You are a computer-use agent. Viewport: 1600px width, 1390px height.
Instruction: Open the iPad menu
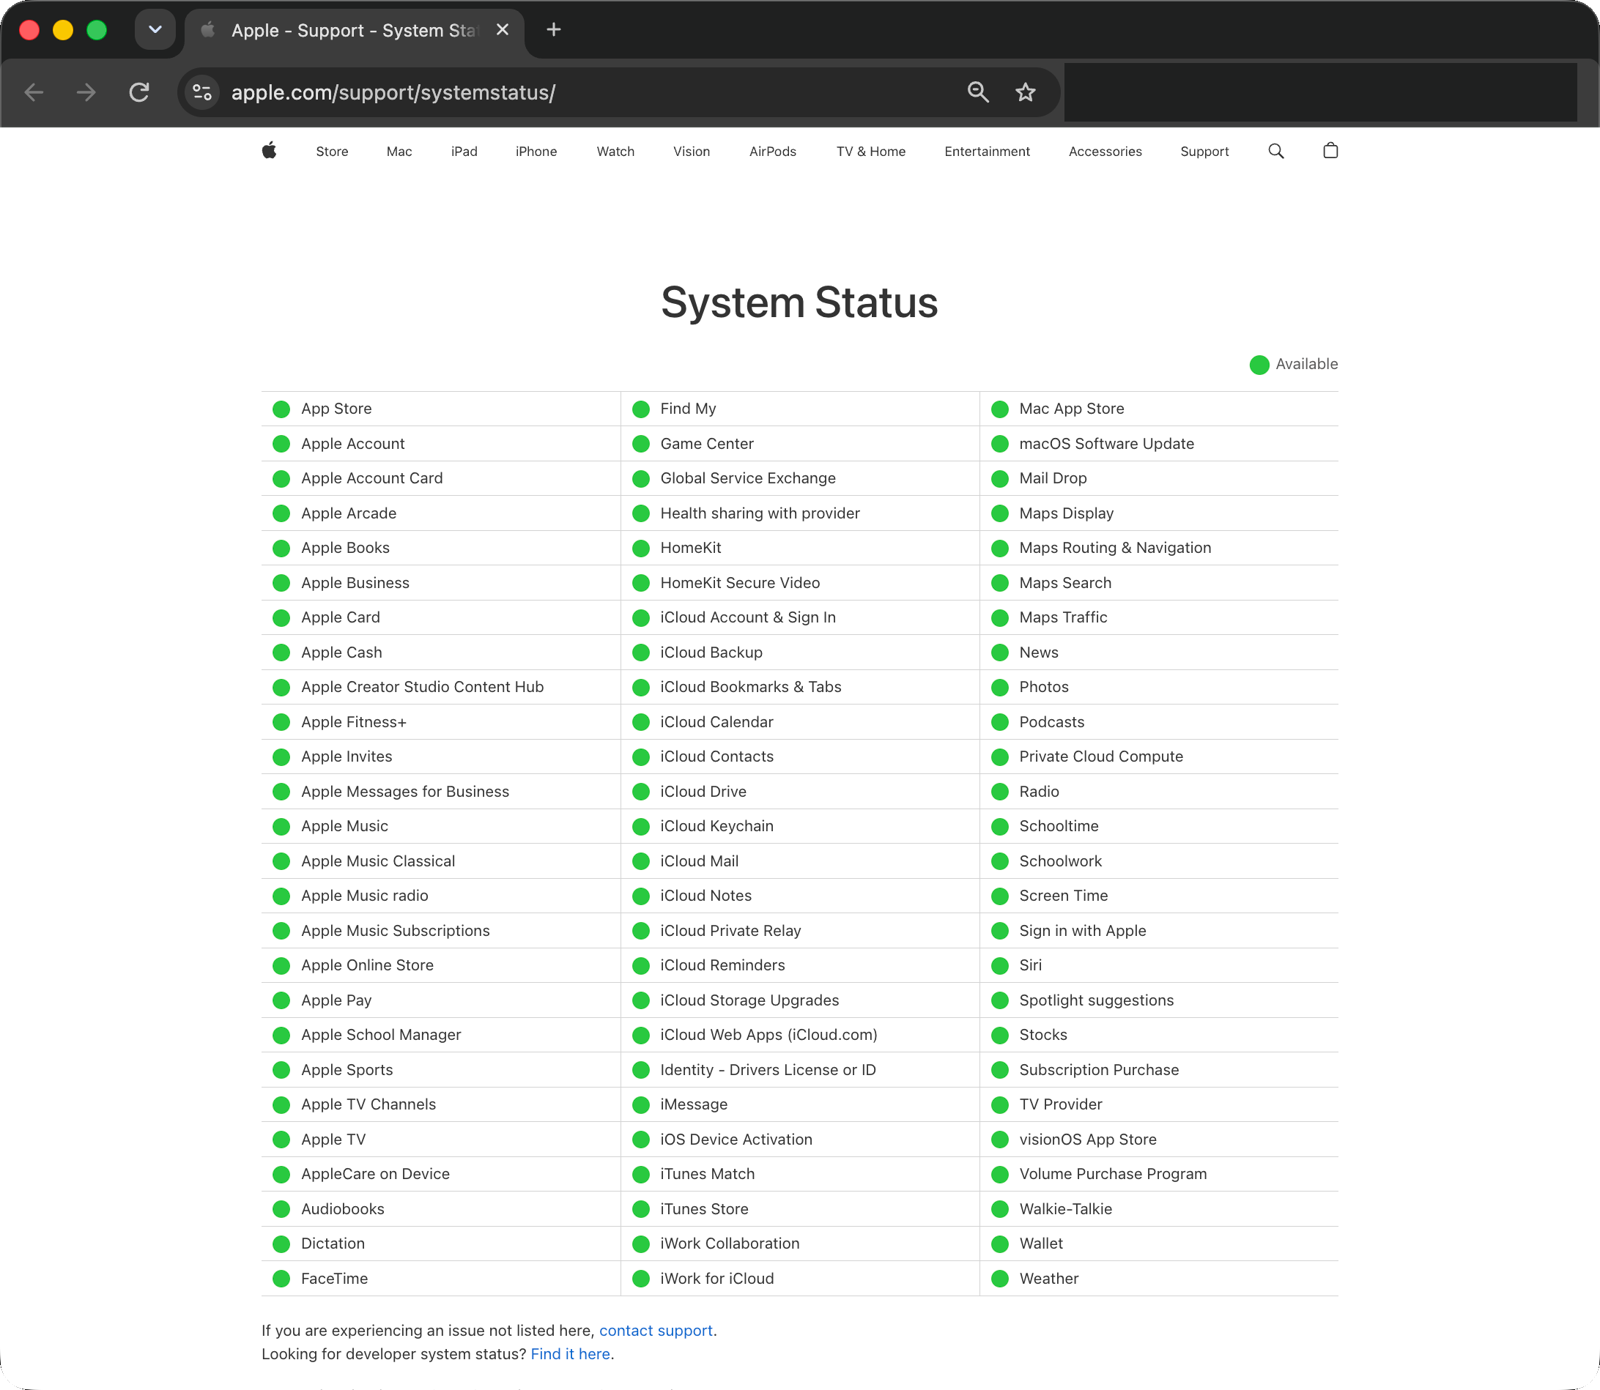pos(464,152)
